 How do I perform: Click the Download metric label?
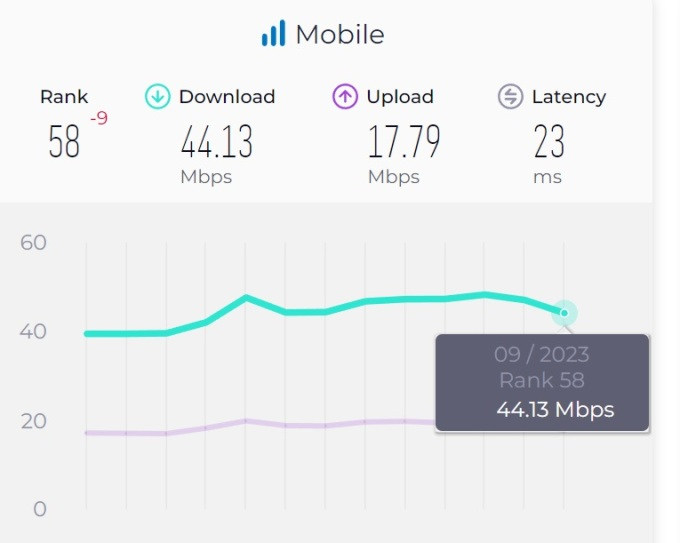click(227, 97)
